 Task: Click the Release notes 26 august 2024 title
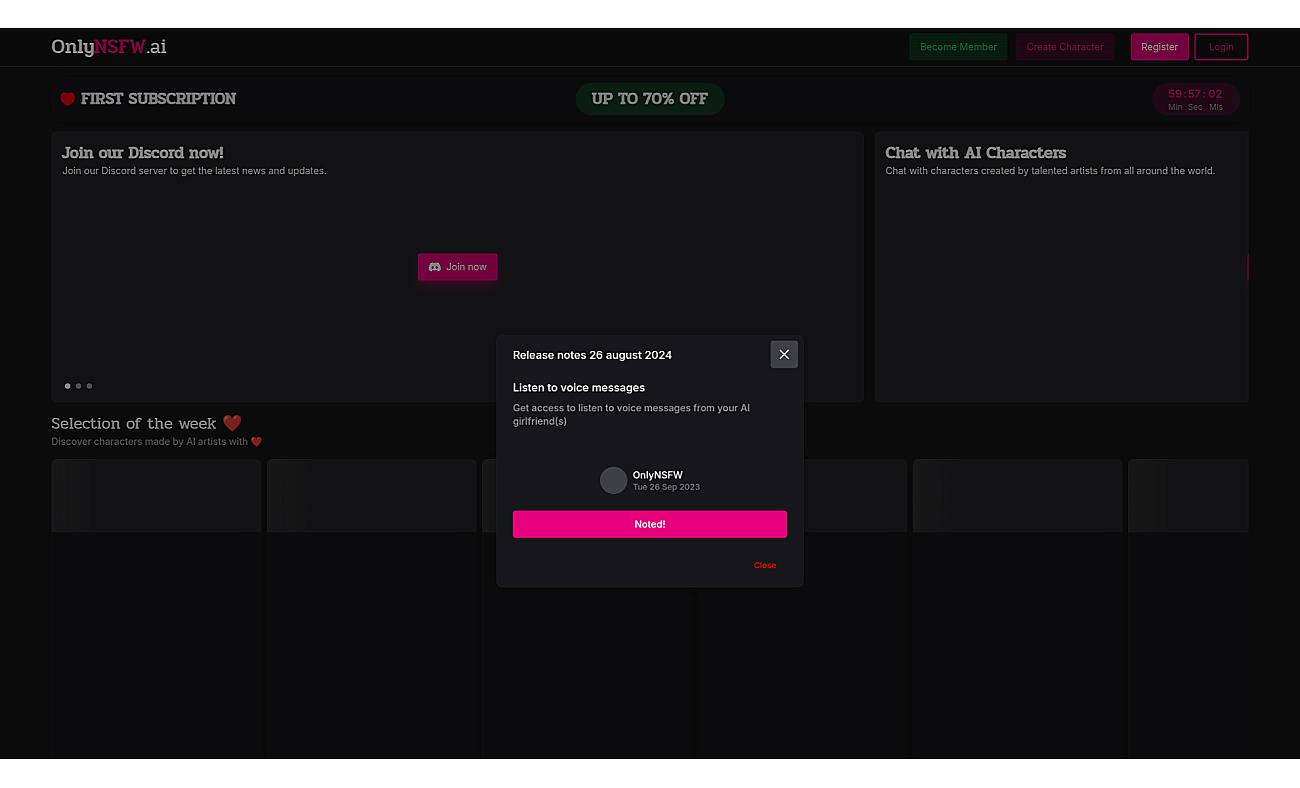(x=592, y=355)
